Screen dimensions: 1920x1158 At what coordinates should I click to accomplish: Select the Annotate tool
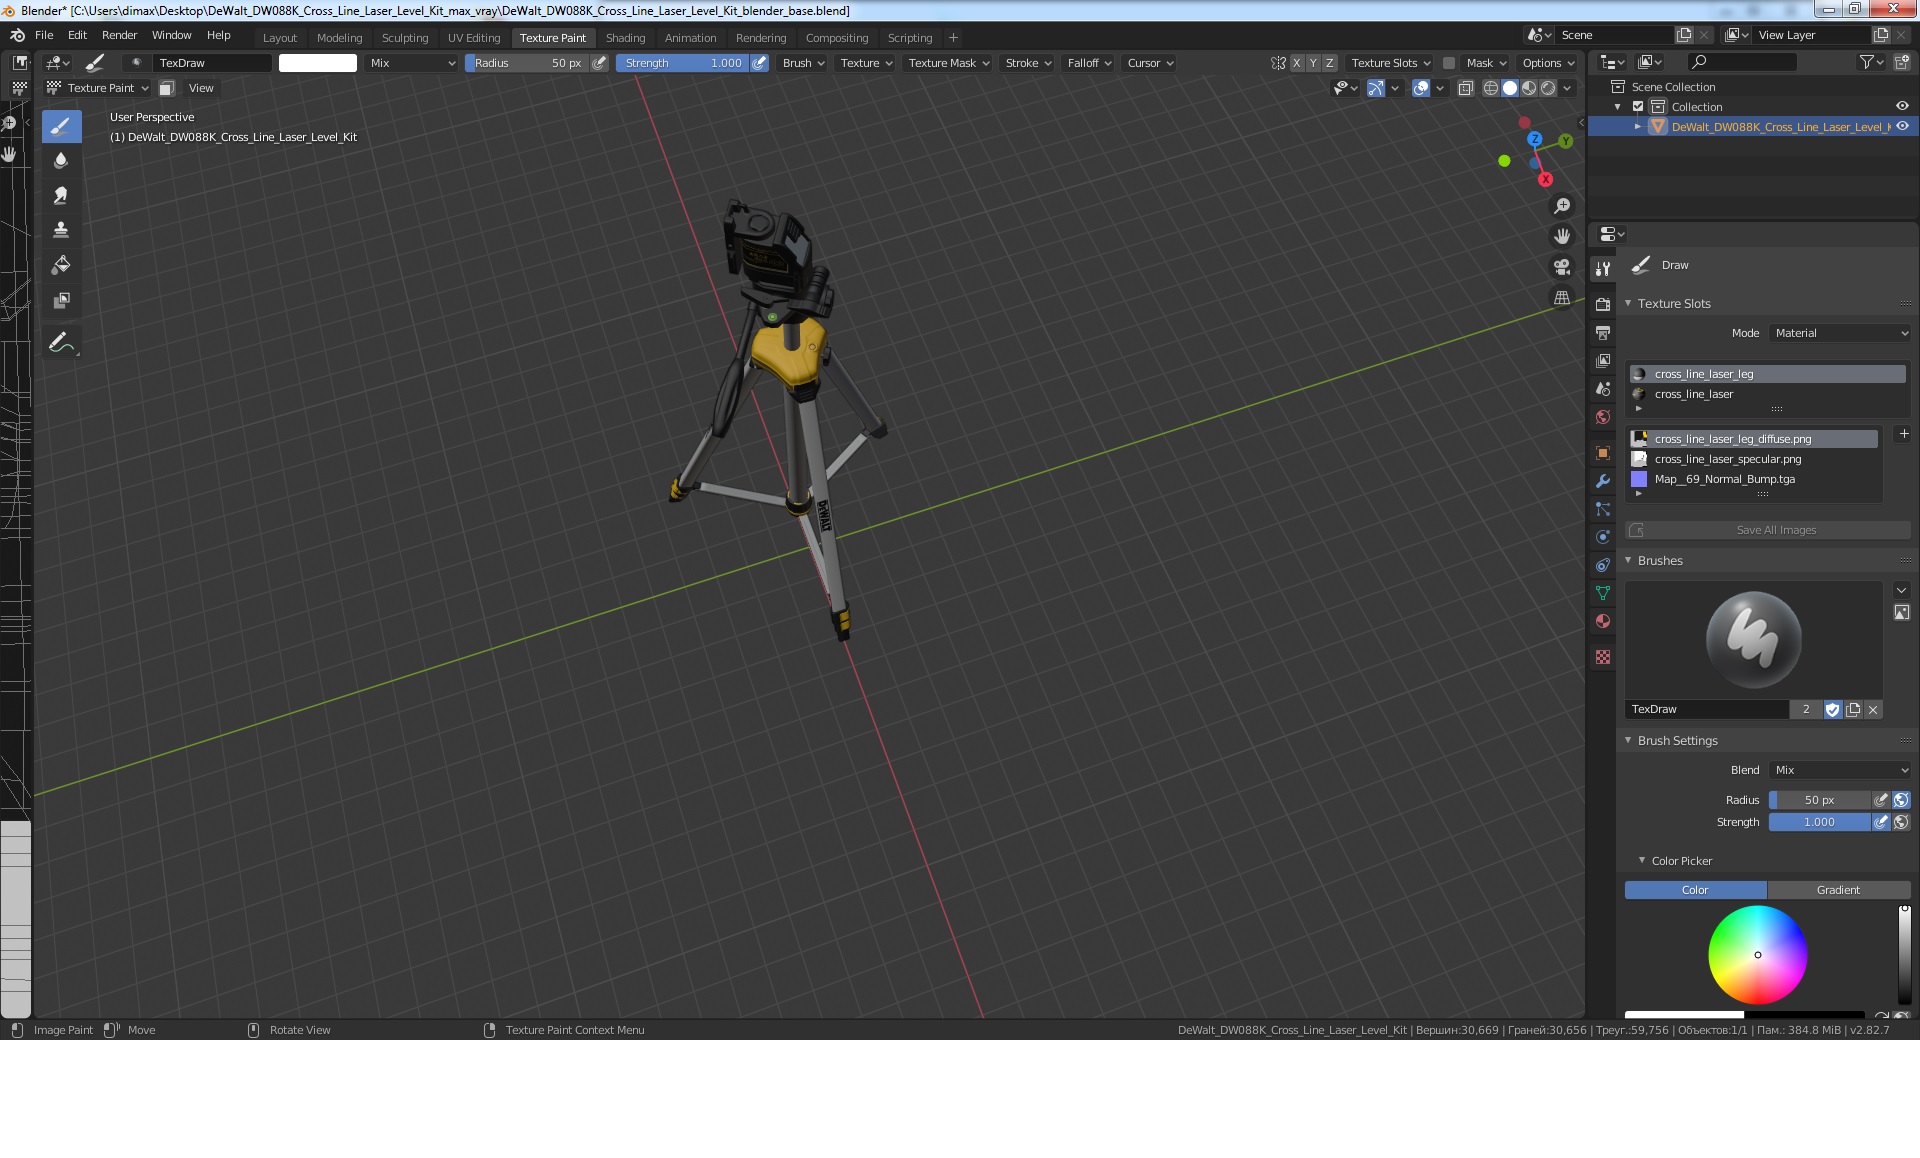[61, 342]
